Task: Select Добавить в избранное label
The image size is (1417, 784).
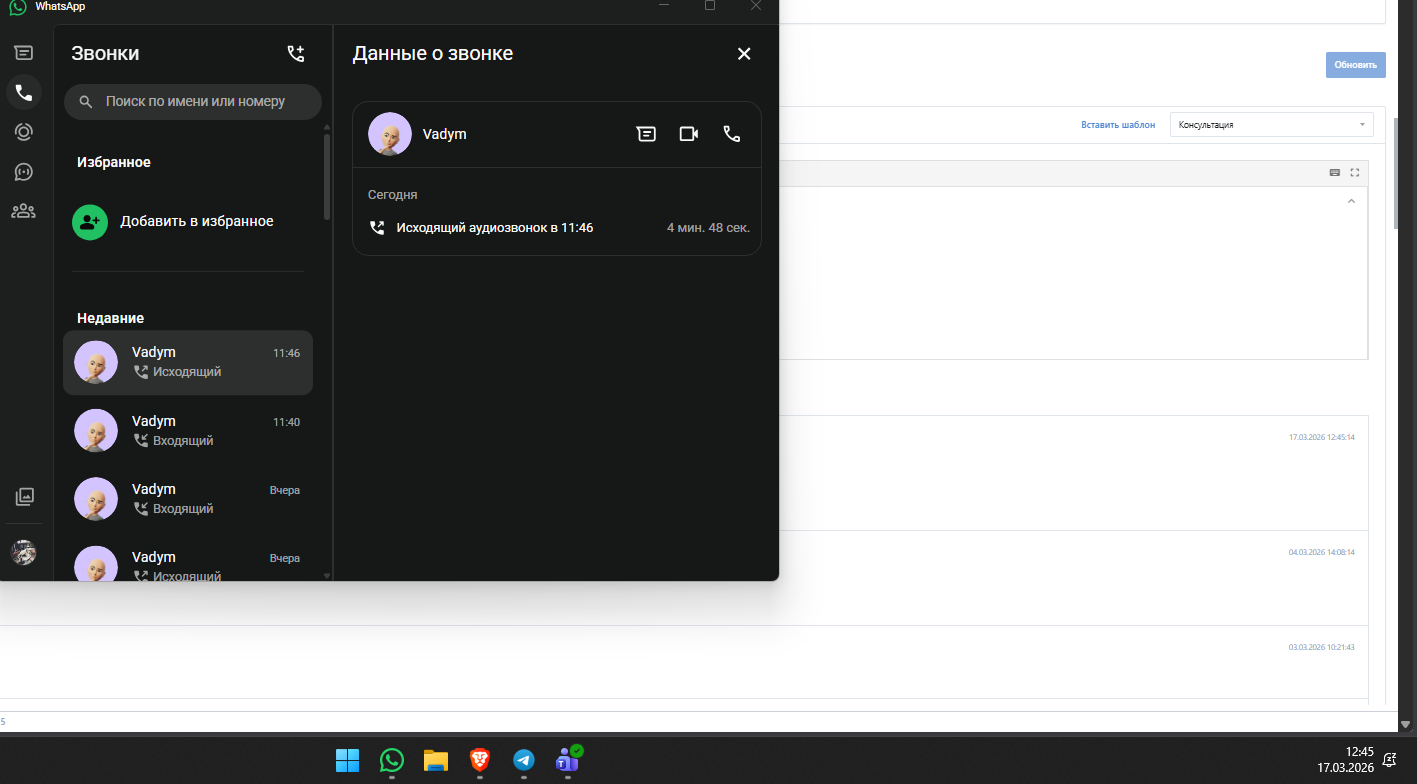Action: tap(197, 221)
